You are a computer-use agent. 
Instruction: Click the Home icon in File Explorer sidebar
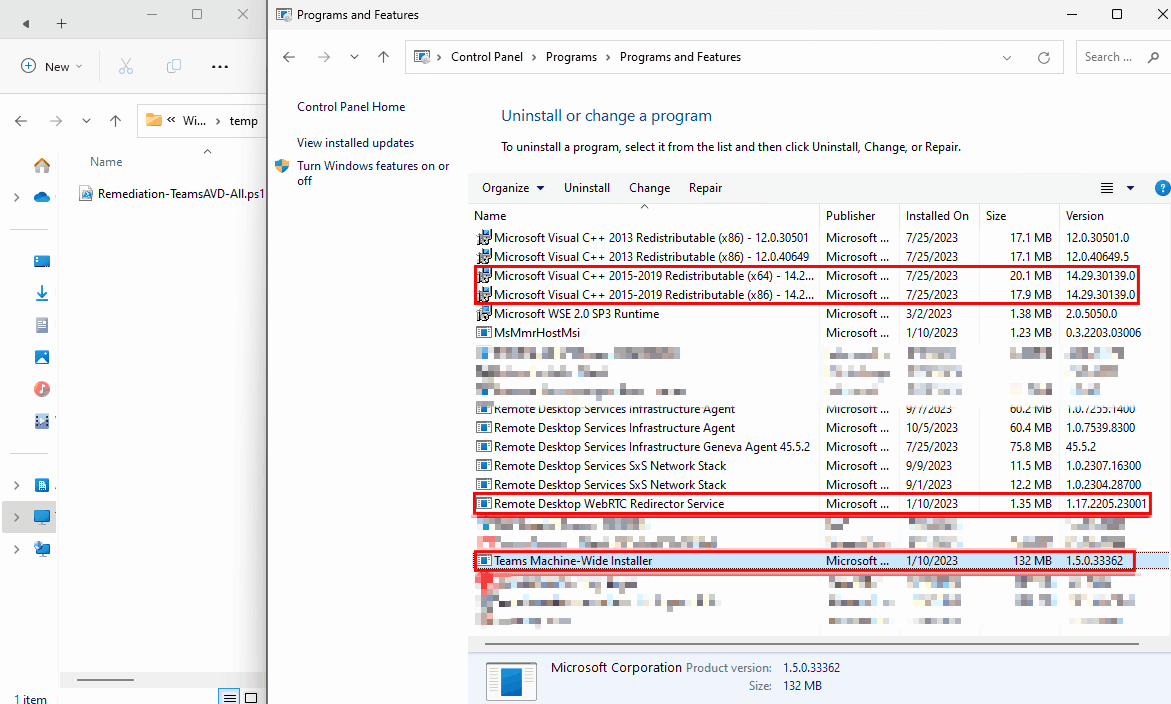click(42, 165)
